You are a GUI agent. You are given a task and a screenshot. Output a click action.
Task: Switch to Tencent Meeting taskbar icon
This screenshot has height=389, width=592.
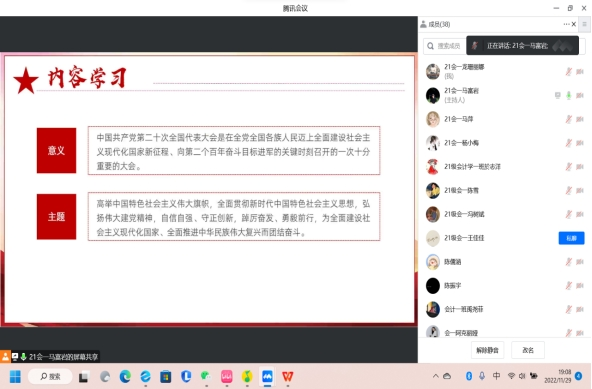267,377
